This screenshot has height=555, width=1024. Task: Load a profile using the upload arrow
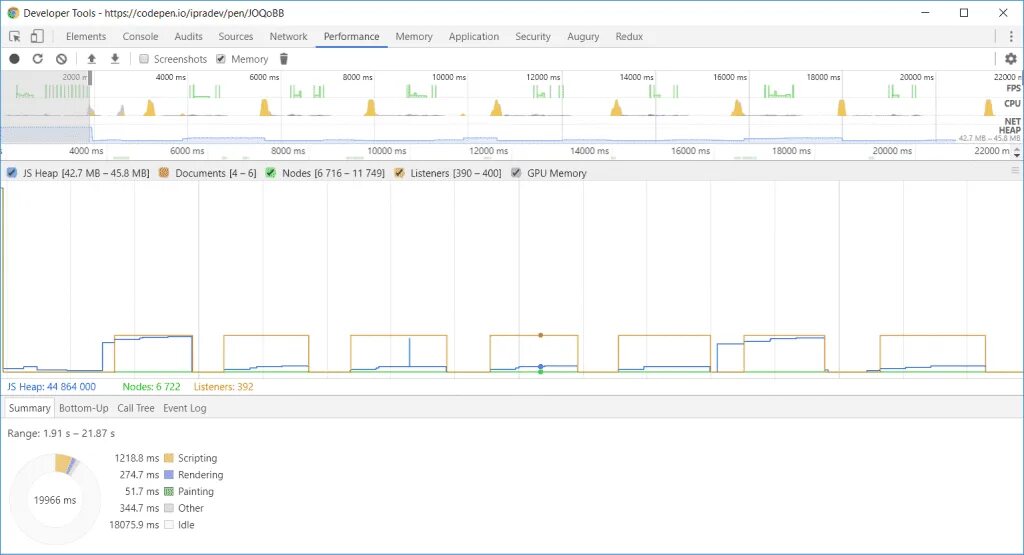point(91,59)
